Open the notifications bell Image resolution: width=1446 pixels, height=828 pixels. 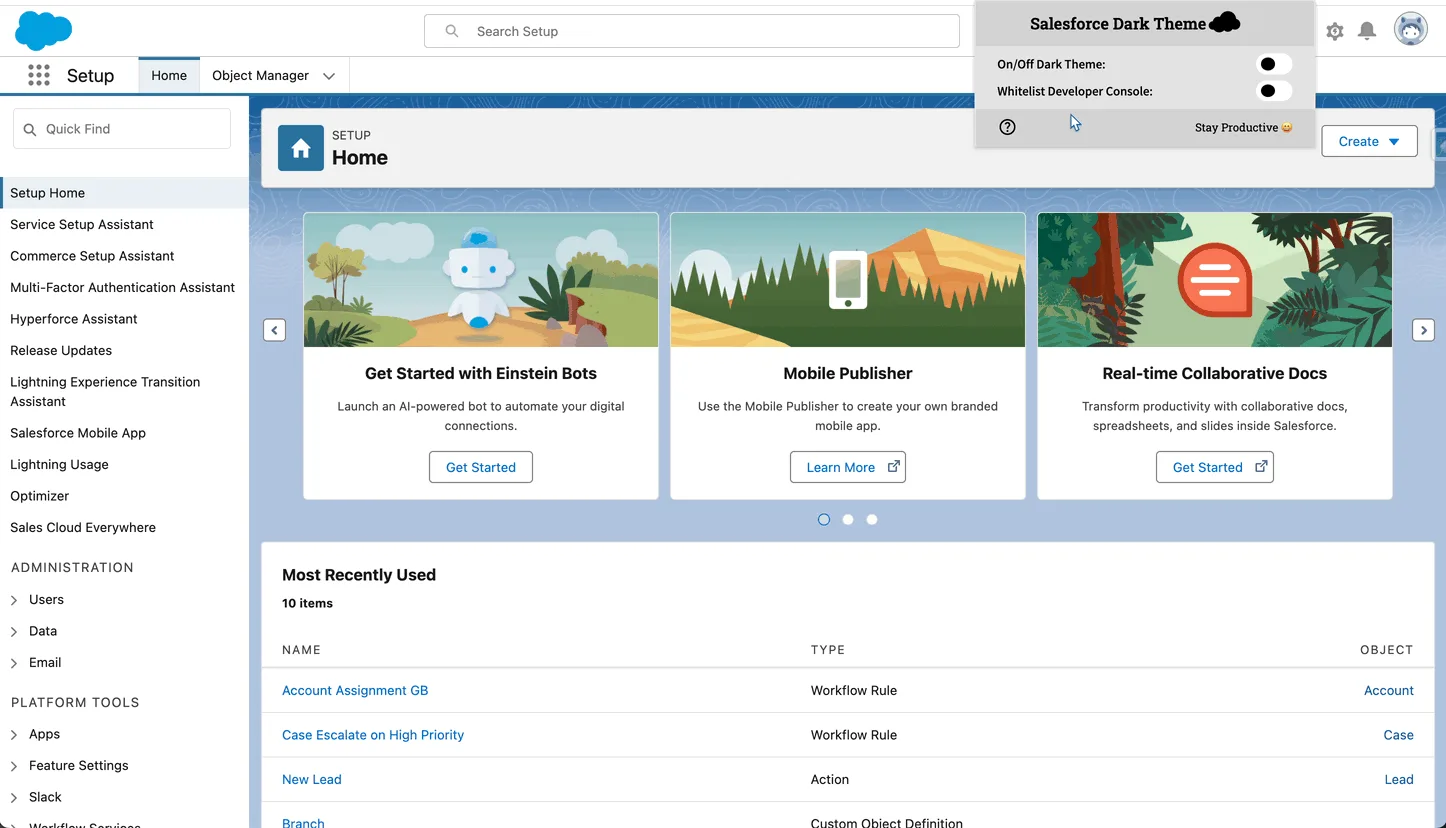coord(1367,31)
